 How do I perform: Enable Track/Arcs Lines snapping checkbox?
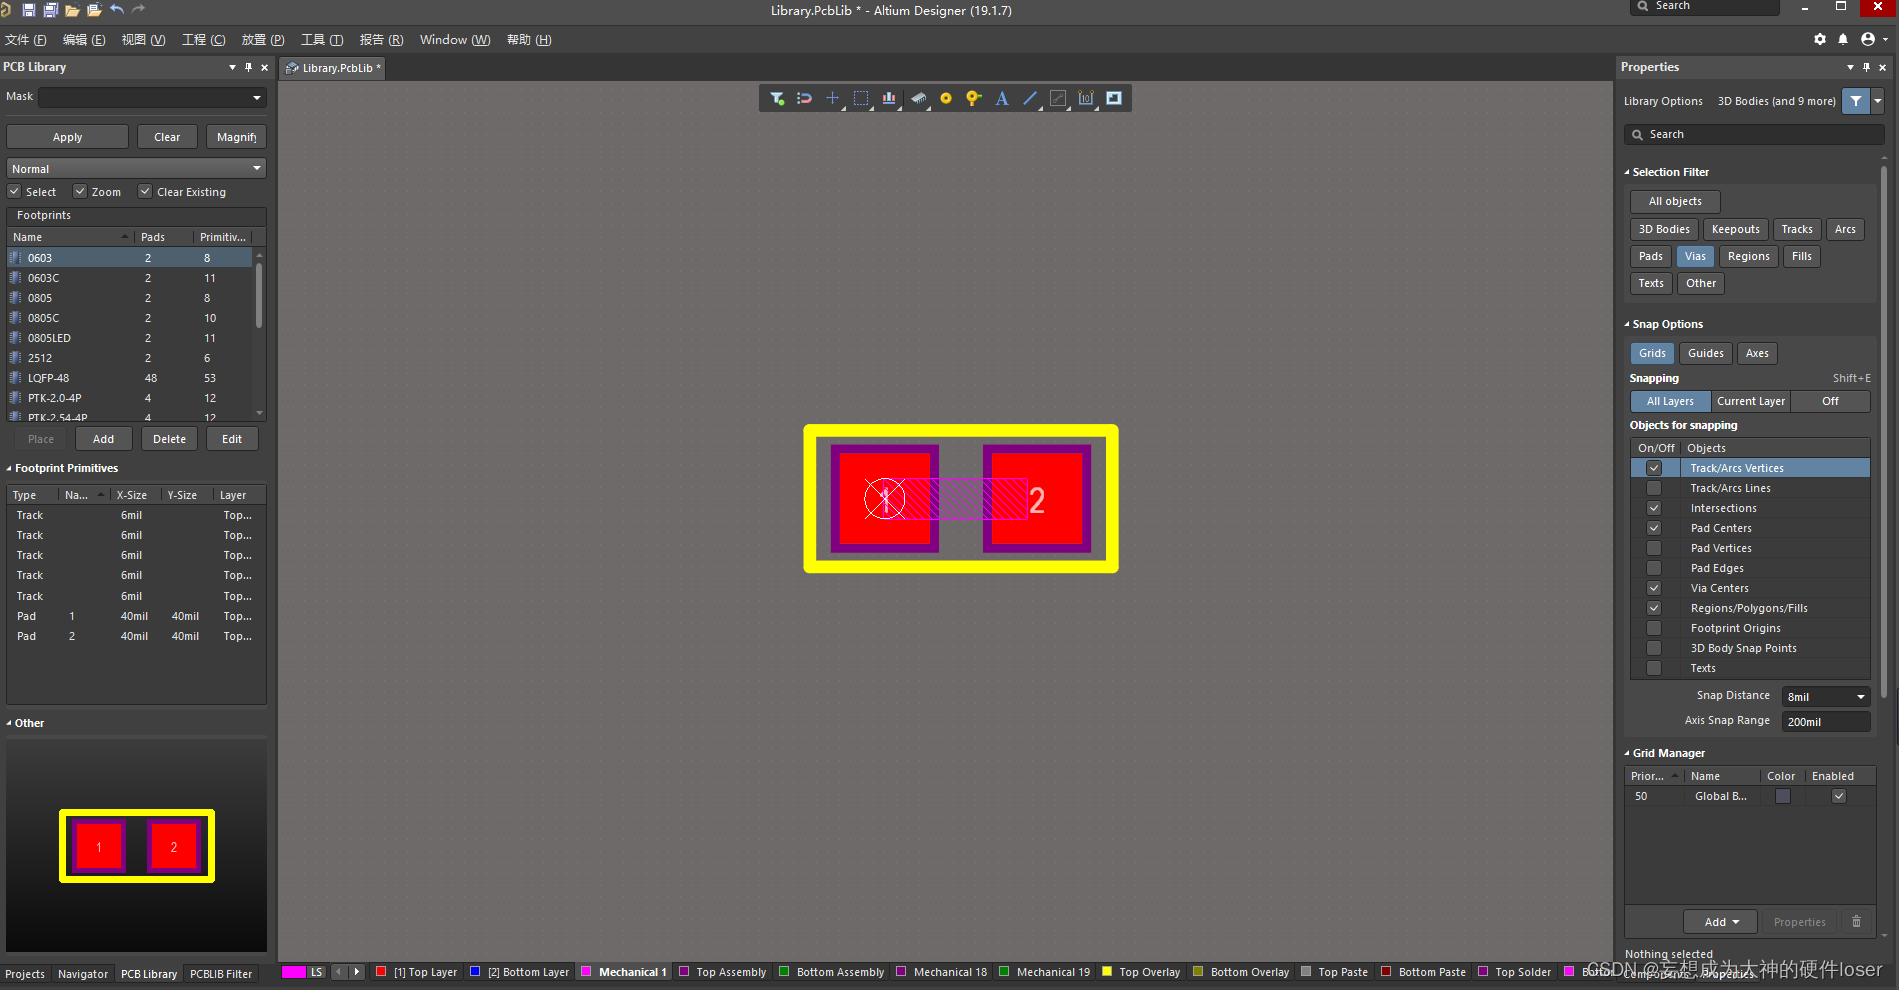[x=1654, y=488]
